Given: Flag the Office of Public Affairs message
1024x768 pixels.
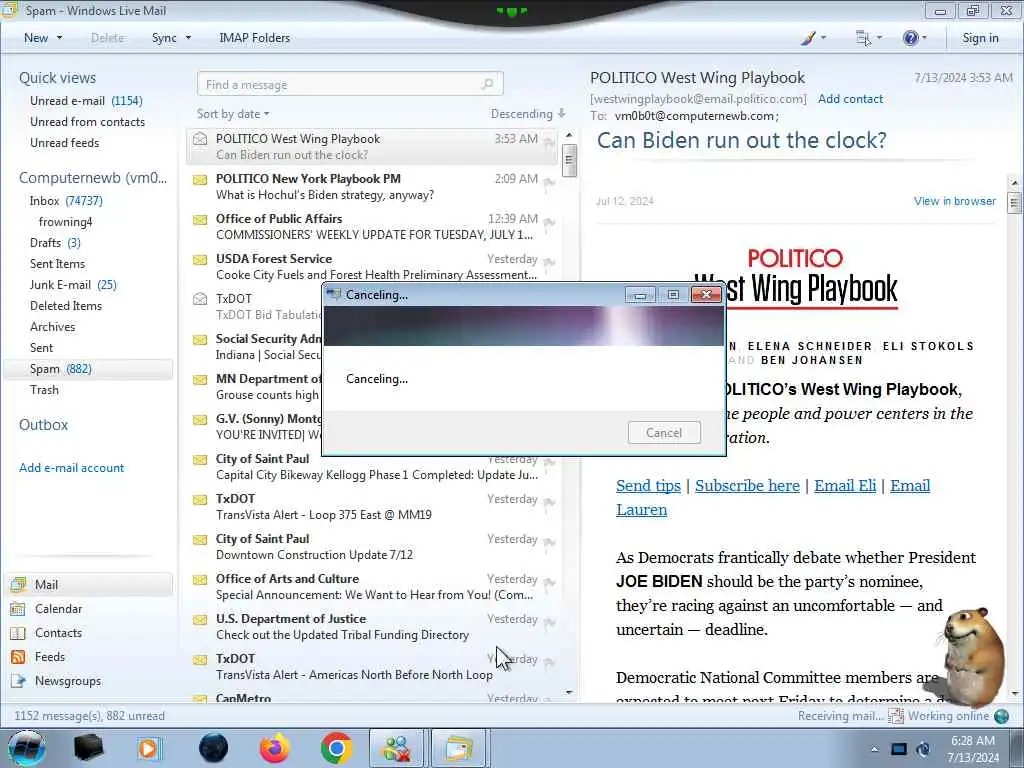Looking at the screenshot, I should 549,222.
